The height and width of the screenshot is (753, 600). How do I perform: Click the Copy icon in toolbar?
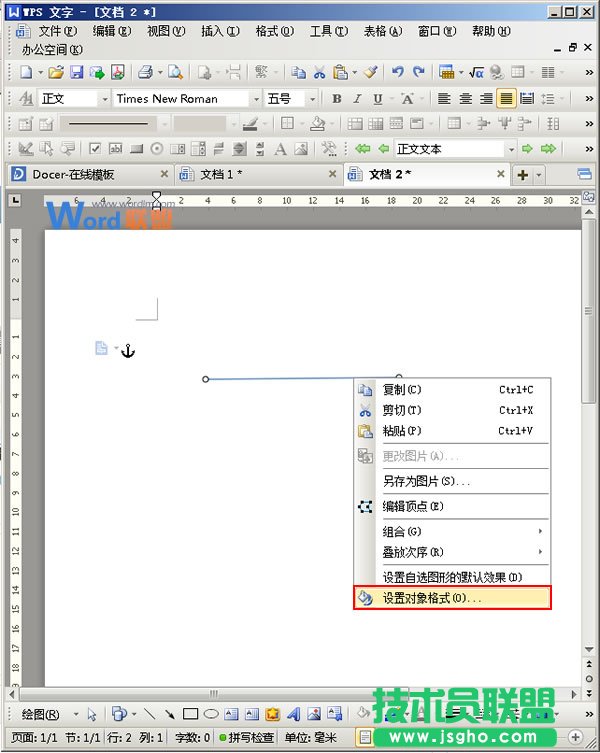(x=298, y=73)
